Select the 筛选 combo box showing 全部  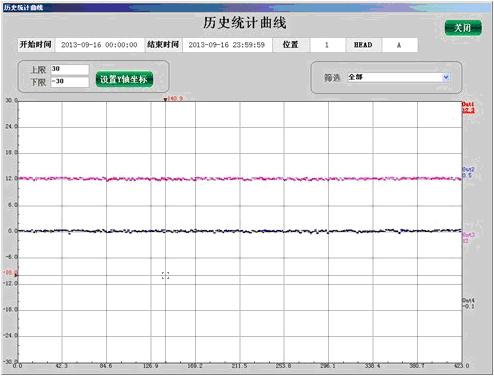[x=398, y=77]
